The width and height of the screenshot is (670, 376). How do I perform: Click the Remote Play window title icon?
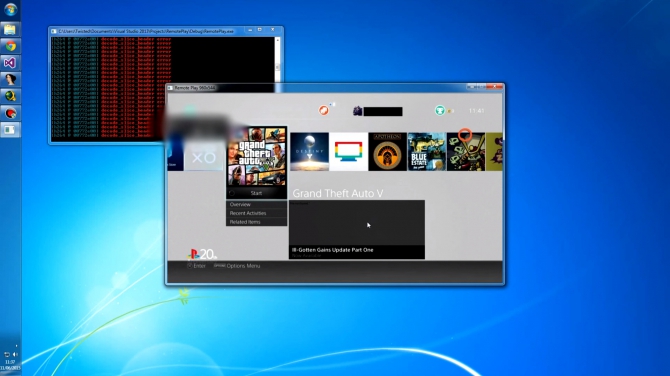coord(170,88)
